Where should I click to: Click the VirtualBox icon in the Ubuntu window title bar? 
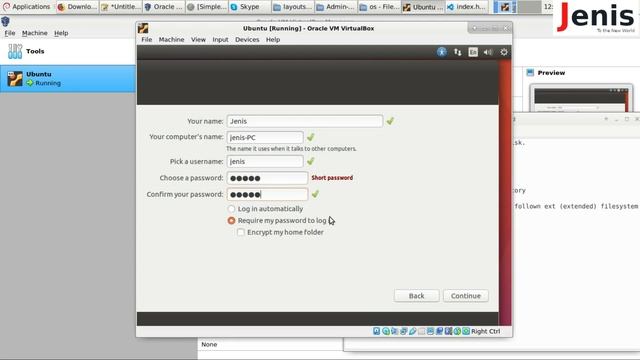click(x=143, y=28)
